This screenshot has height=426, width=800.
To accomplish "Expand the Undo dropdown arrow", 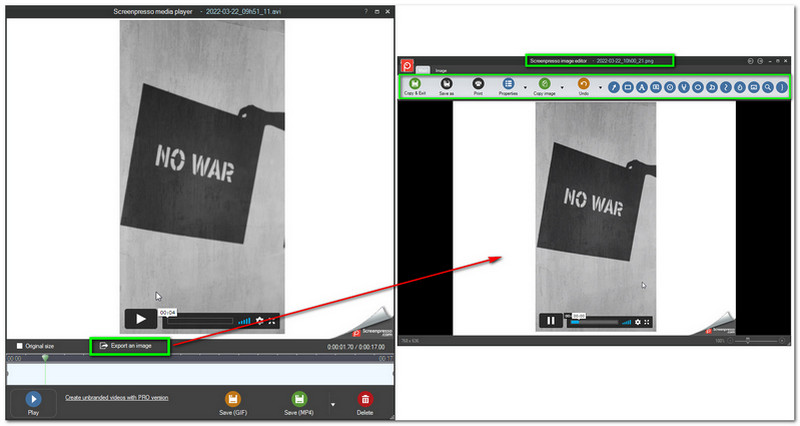I will (x=600, y=87).
